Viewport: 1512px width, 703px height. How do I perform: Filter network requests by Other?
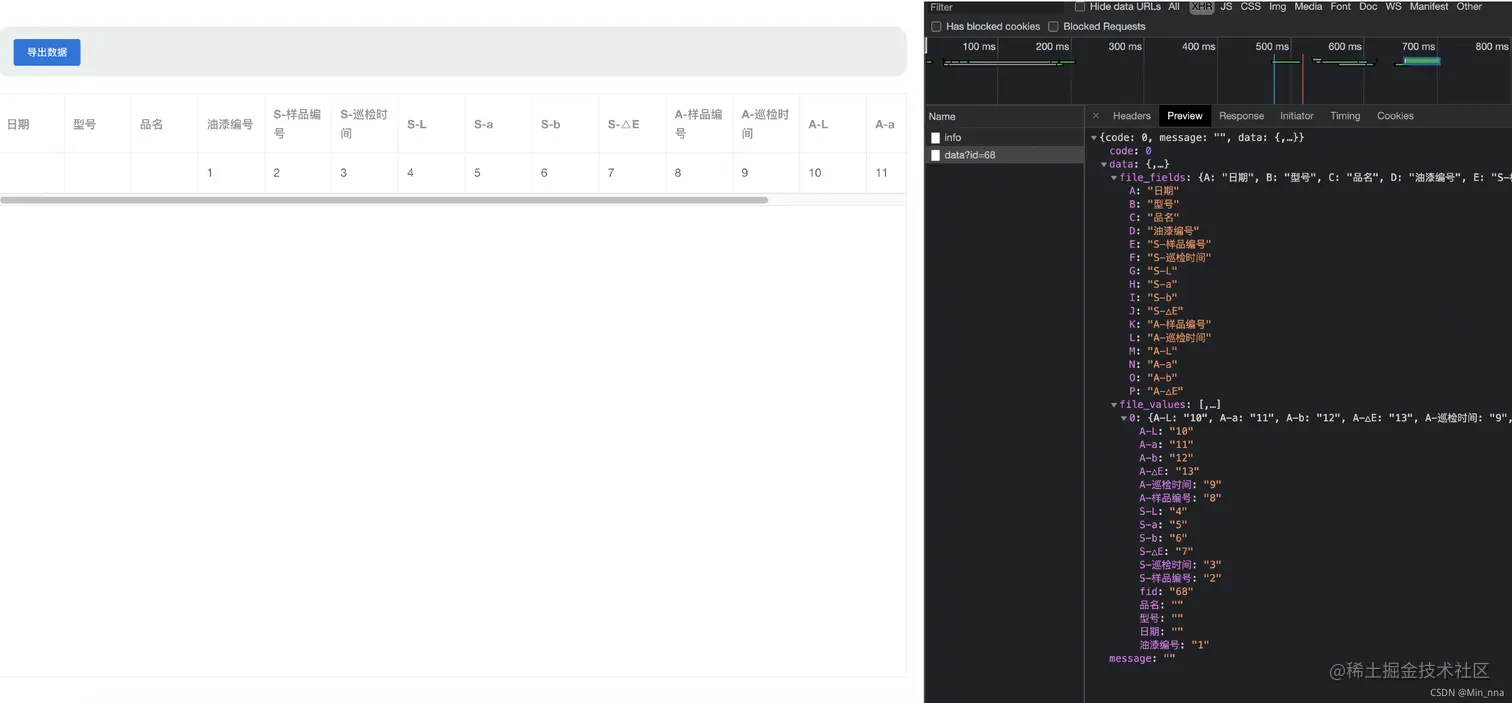[x=1469, y=7]
